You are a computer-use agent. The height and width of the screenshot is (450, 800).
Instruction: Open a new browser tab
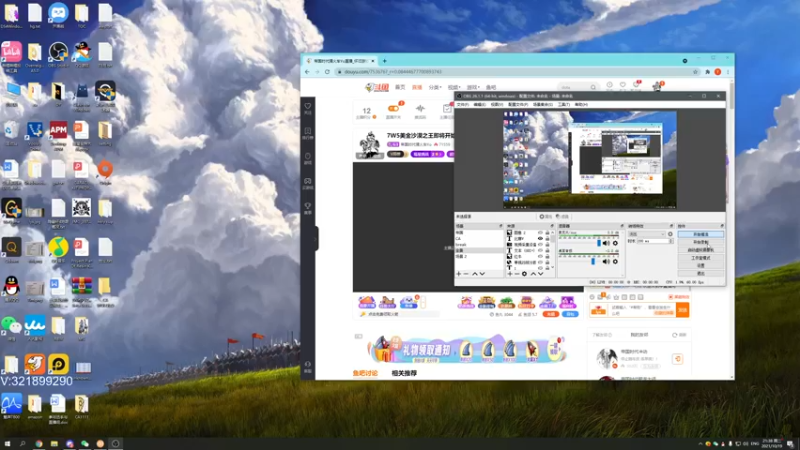coord(385,61)
